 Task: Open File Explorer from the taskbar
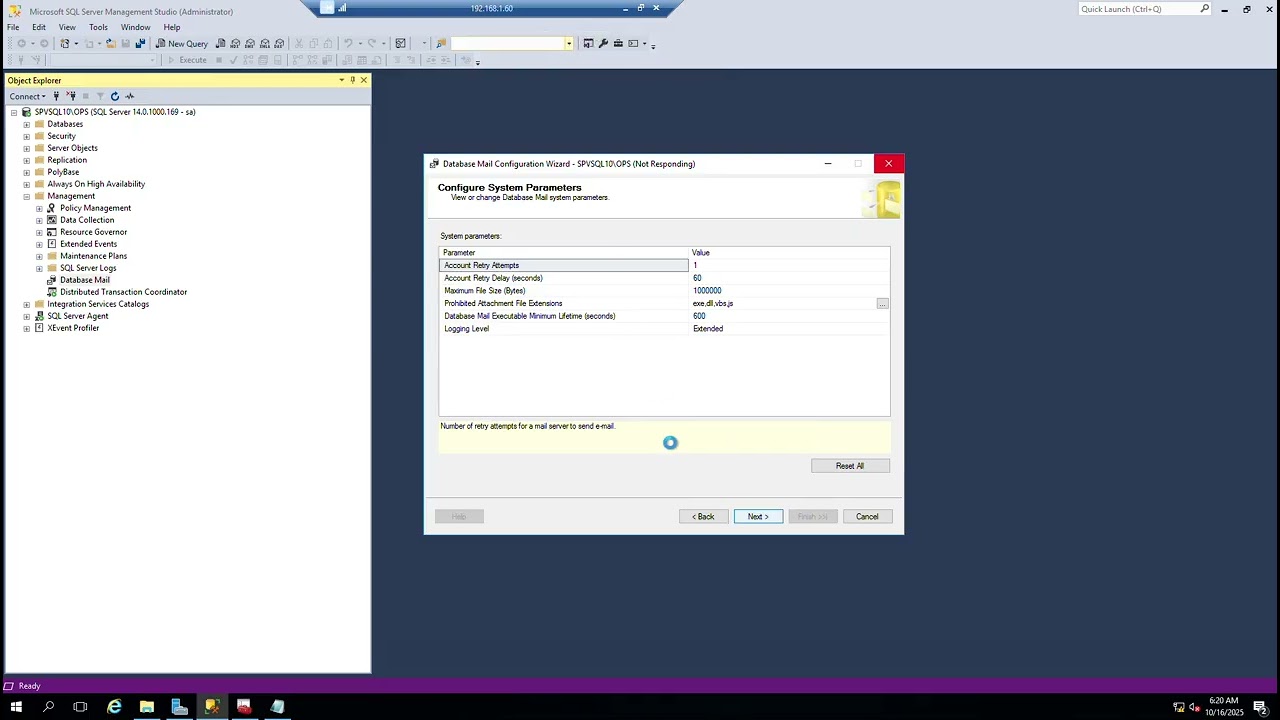147,707
